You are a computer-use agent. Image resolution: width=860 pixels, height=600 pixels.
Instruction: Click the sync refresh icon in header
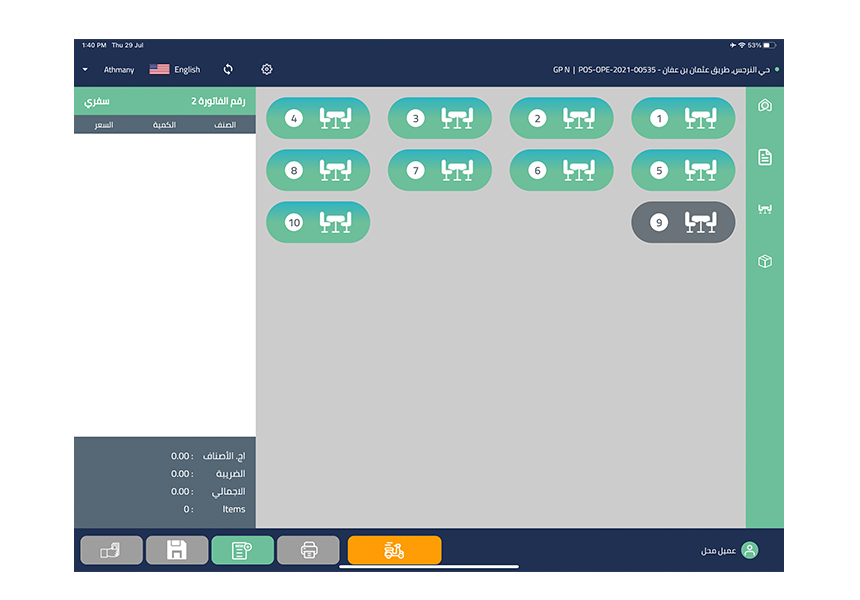coord(228,69)
